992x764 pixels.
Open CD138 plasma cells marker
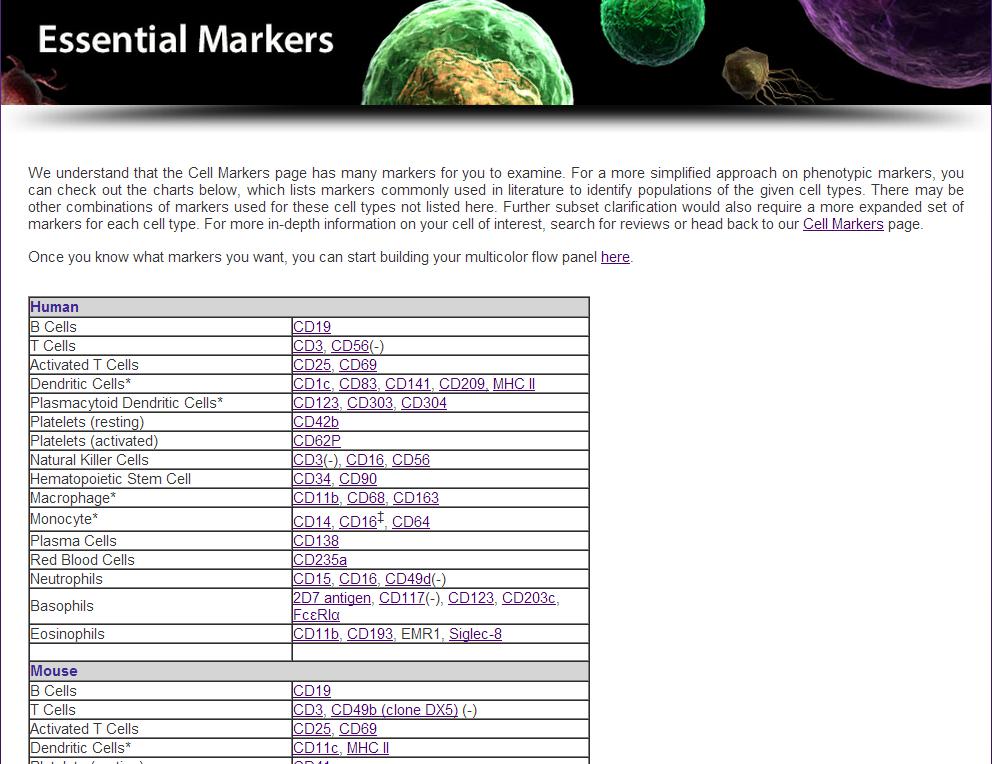coord(315,541)
